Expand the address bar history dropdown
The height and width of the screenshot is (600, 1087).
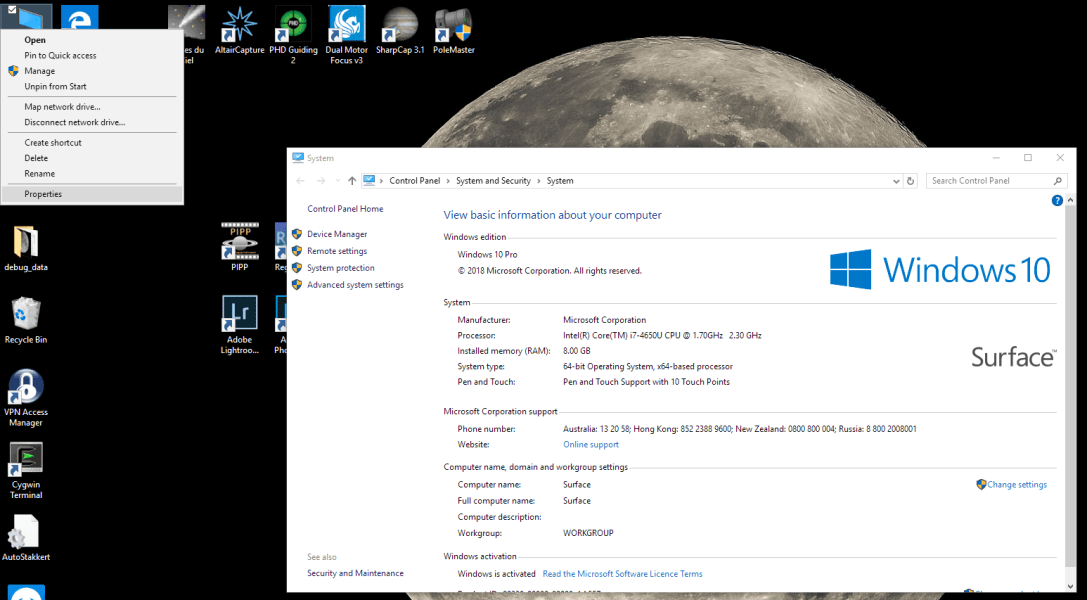tap(895, 180)
